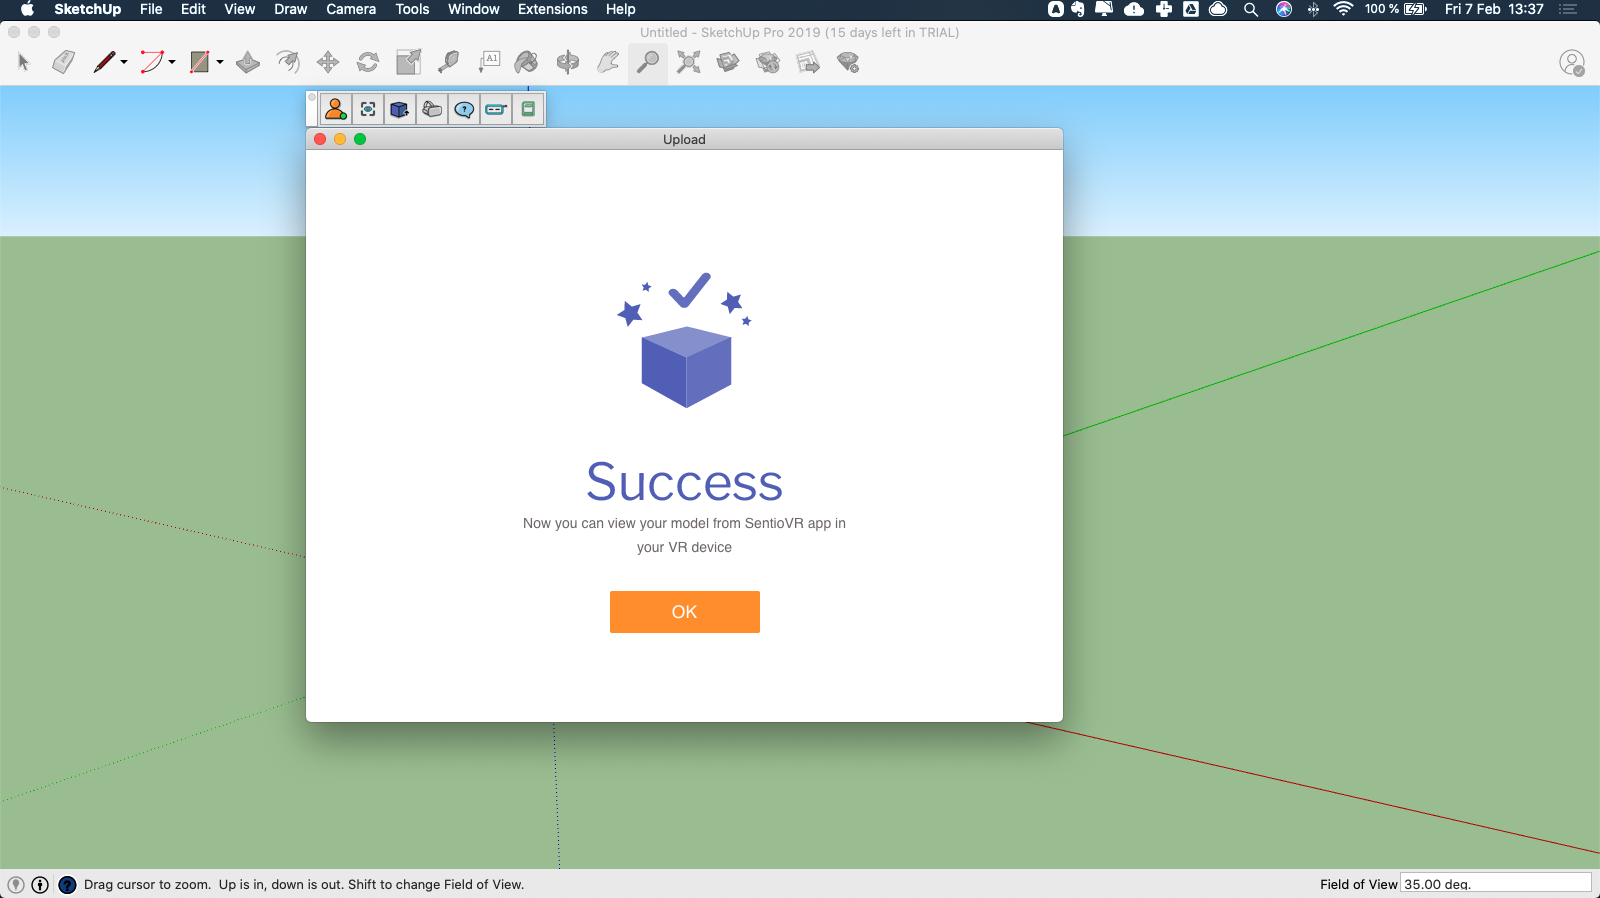1600x898 pixels.
Task: Click the Instructor help status bar icon
Action: (x=67, y=884)
